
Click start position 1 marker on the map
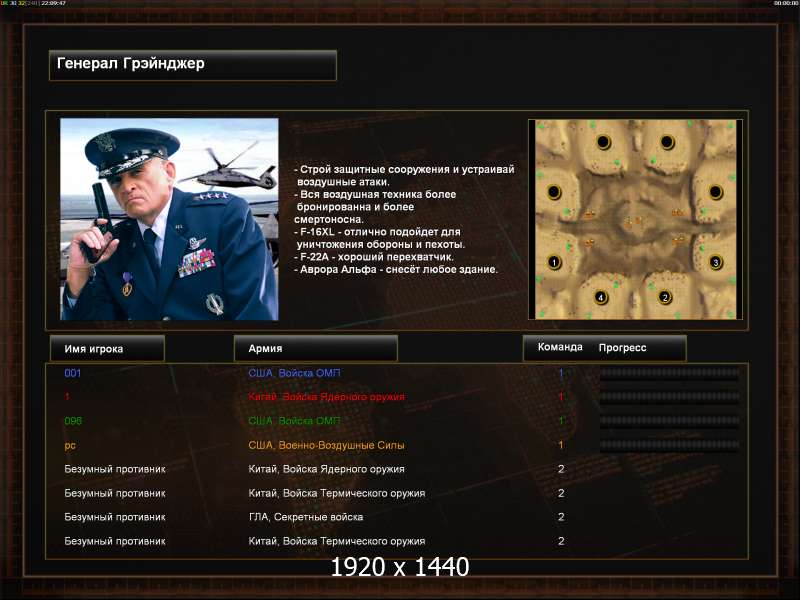click(554, 262)
